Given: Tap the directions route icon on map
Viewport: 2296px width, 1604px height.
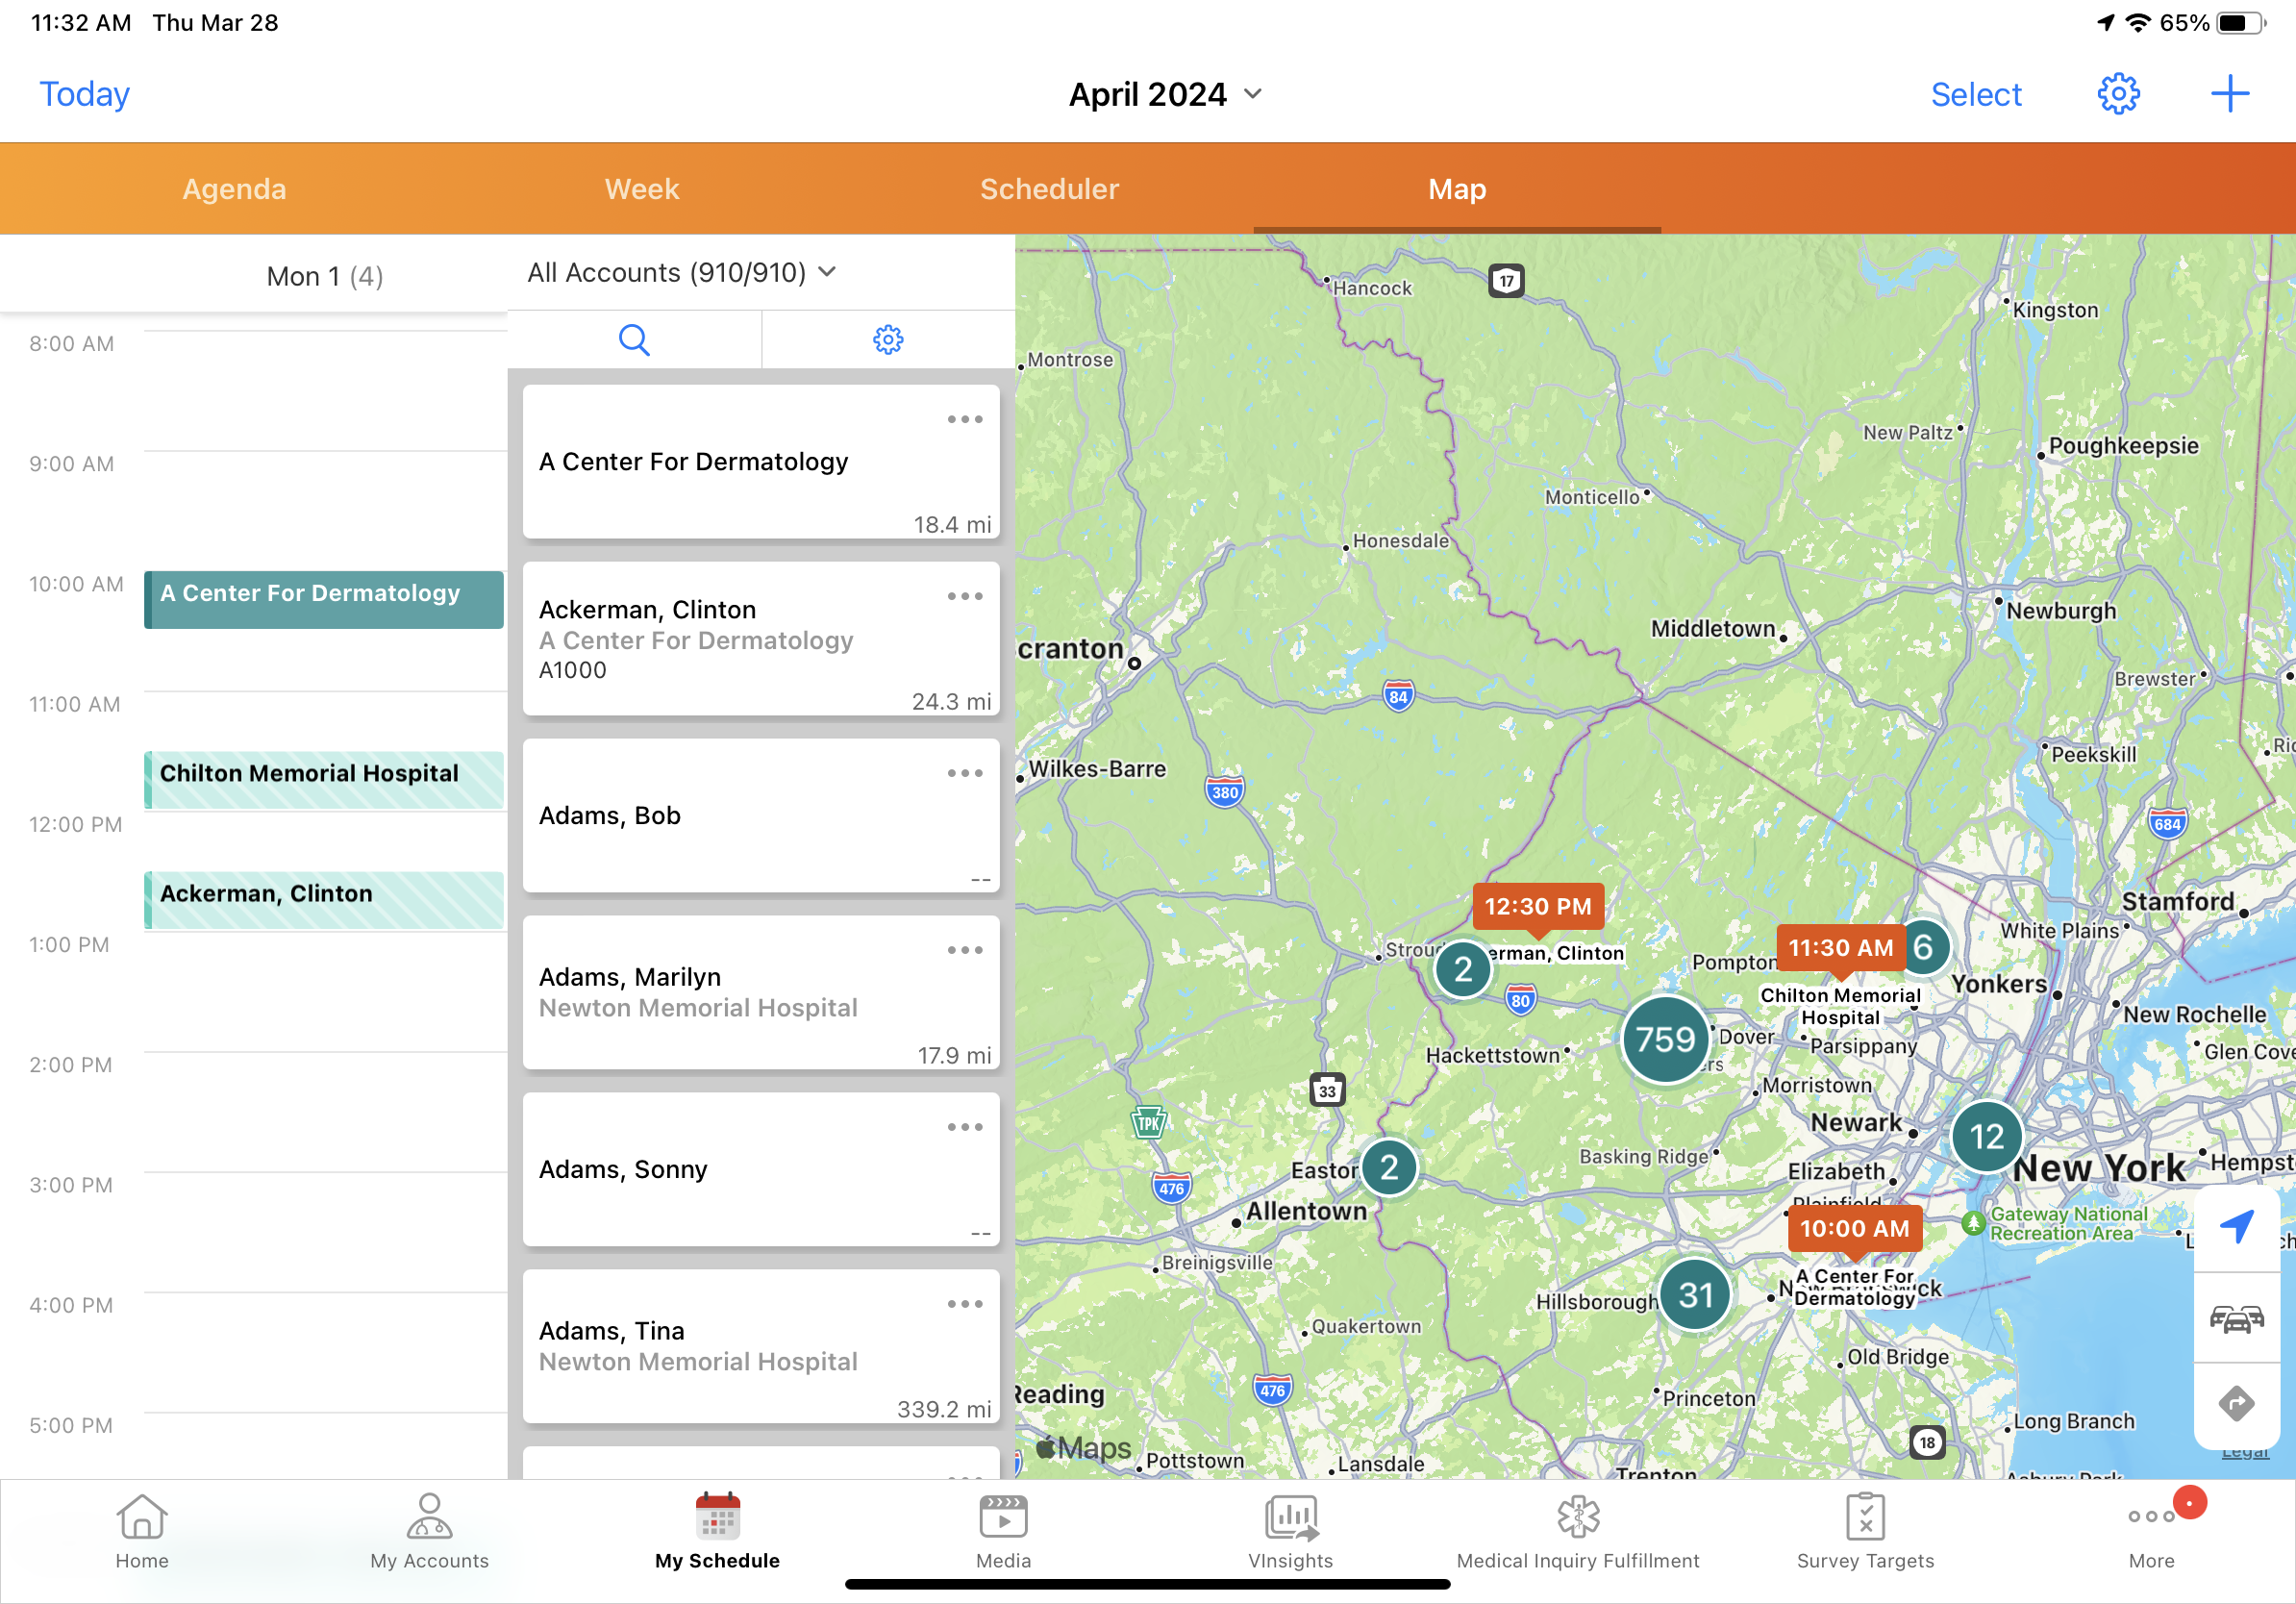Looking at the screenshot, I should [2235, 1403].
